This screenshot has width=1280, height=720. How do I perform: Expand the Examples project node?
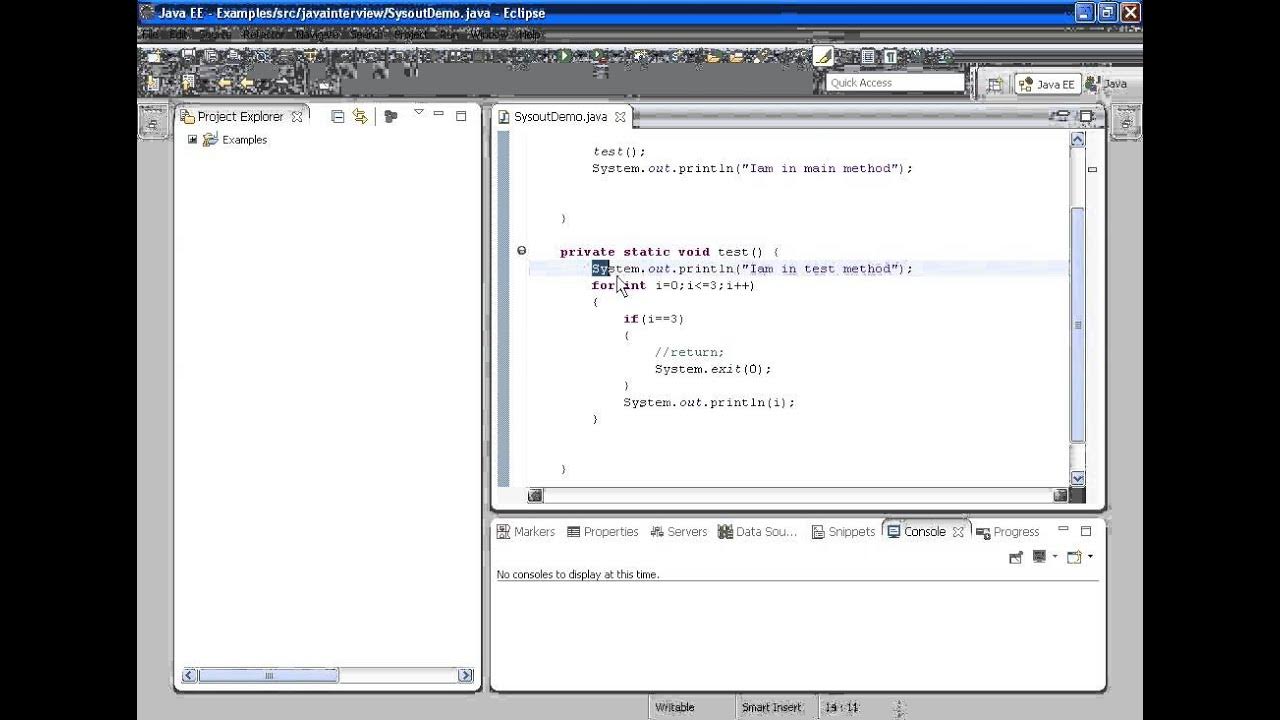click(192, 139)
